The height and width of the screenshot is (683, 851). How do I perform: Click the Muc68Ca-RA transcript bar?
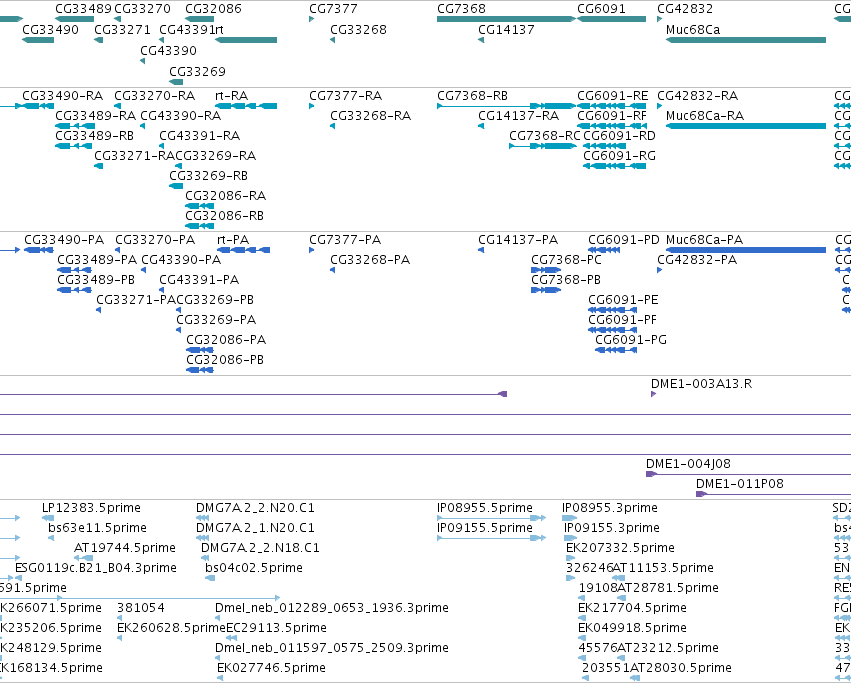tap(746, 126)
